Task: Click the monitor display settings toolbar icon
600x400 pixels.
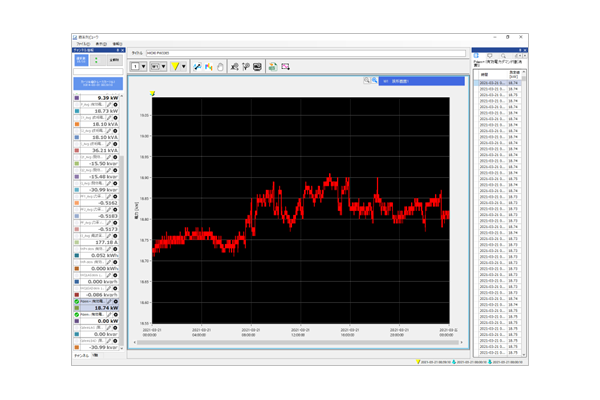Action: [257, 67]
